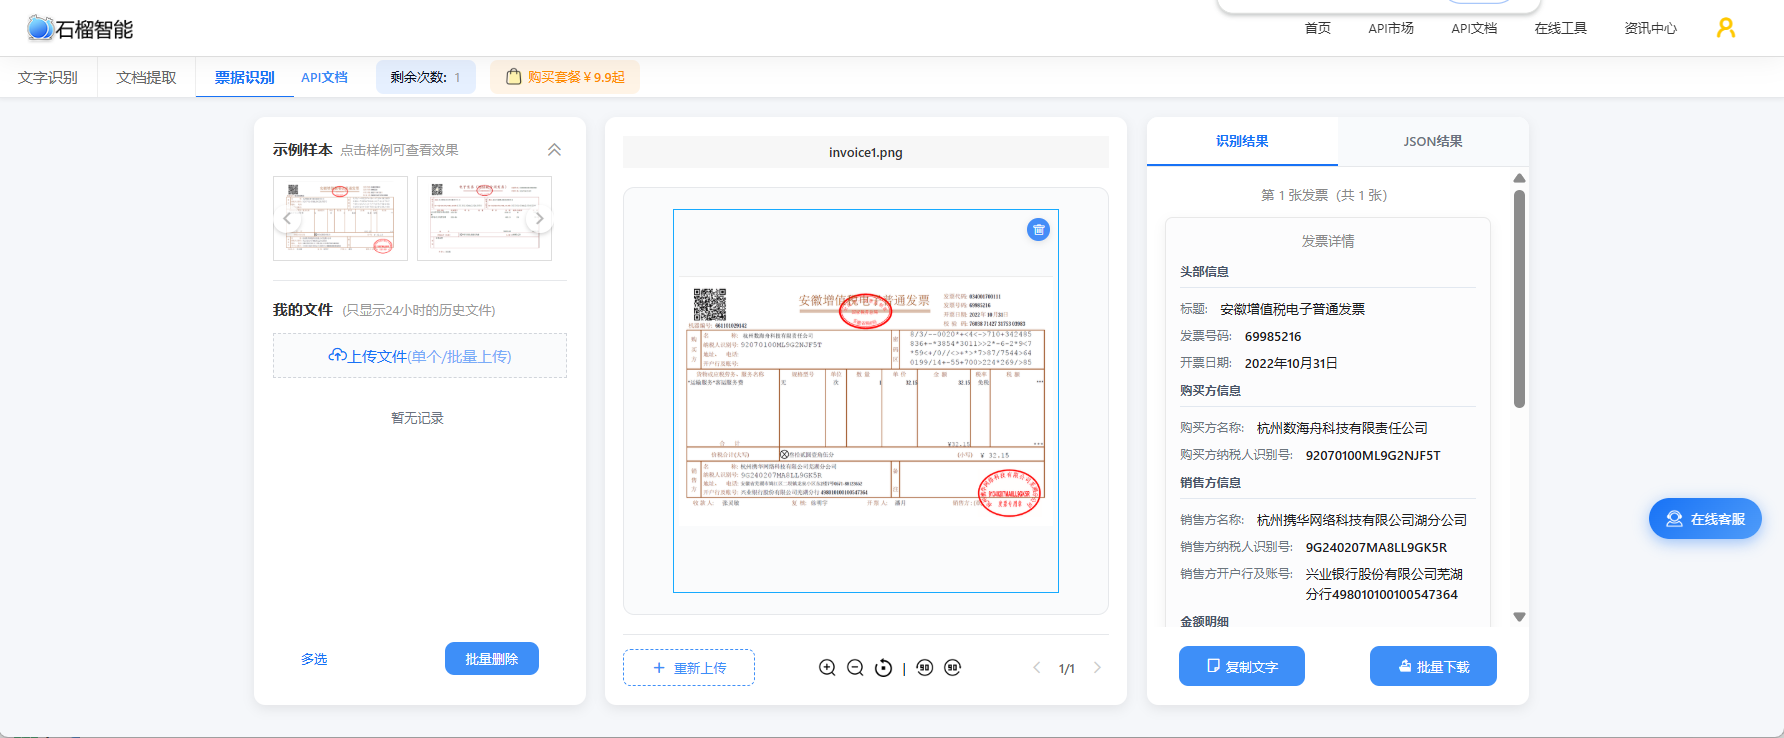This screenshot has height=738, width=1784.
Task: Click the 多选 link
Action: (x=314, y=659)
